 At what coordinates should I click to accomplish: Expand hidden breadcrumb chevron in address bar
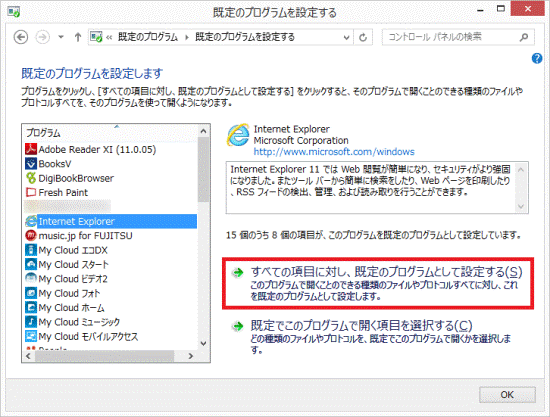pos(109,37)
